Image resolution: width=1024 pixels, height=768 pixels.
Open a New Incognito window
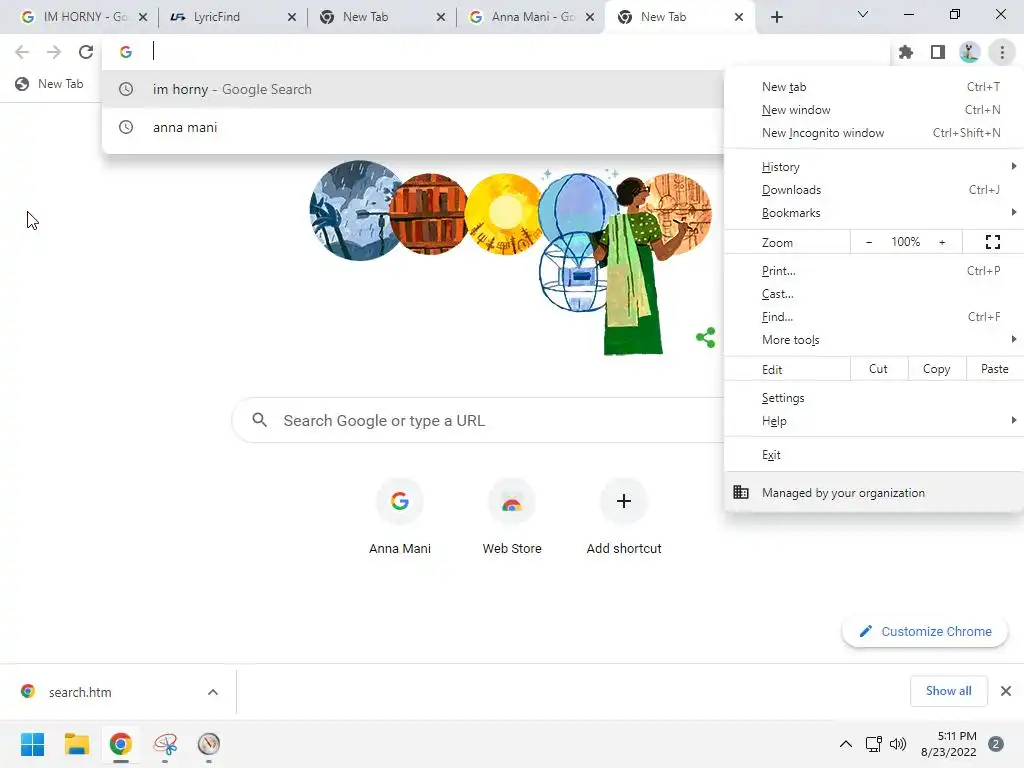coord(874,133)
